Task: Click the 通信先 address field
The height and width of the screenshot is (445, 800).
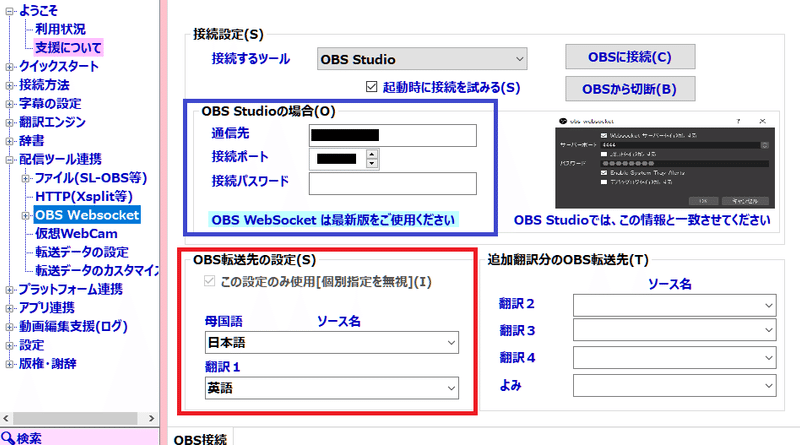Action: click(392, 135)
